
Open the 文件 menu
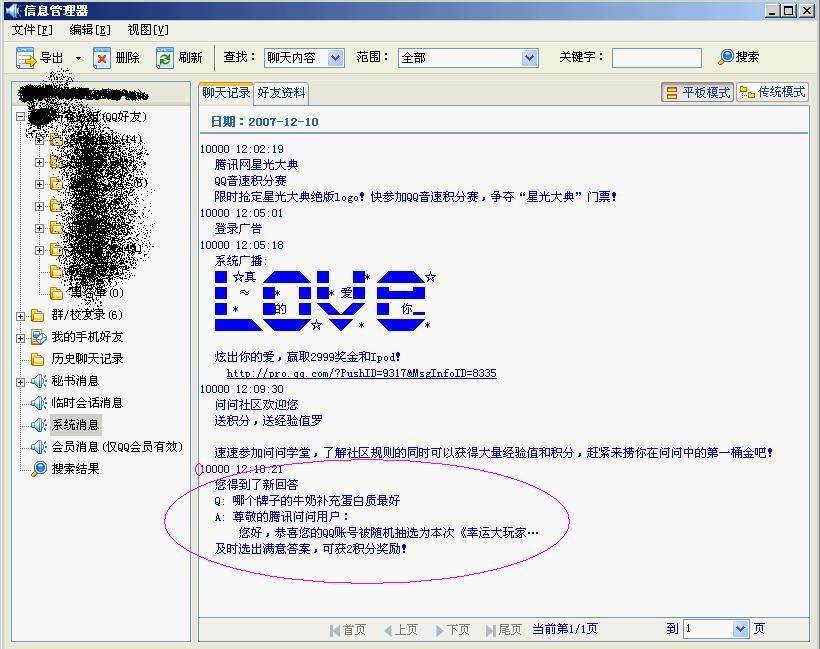pos(31,30)
